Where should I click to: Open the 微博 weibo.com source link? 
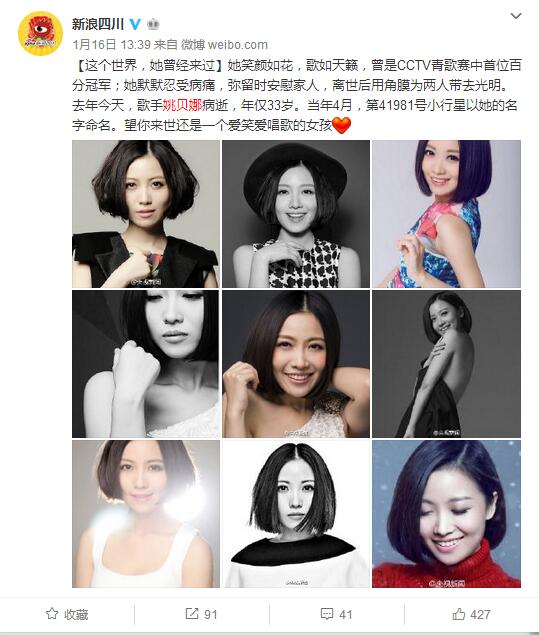click(225, 45)
